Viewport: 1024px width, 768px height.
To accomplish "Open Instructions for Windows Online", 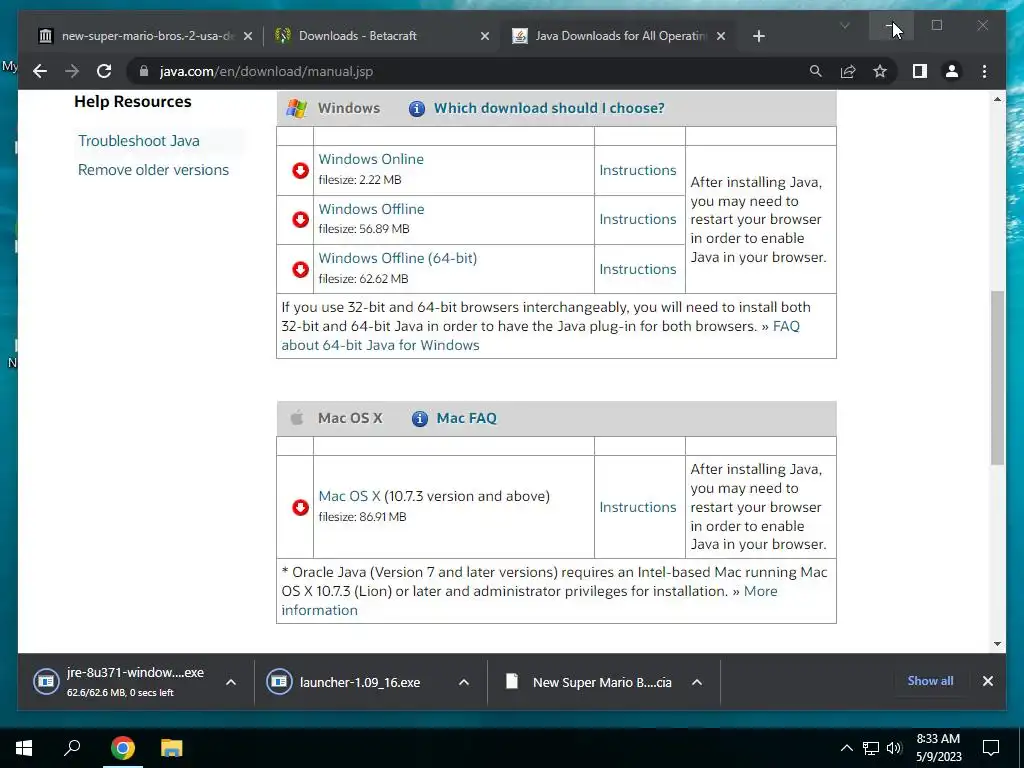I will click(x=638, y=170).
